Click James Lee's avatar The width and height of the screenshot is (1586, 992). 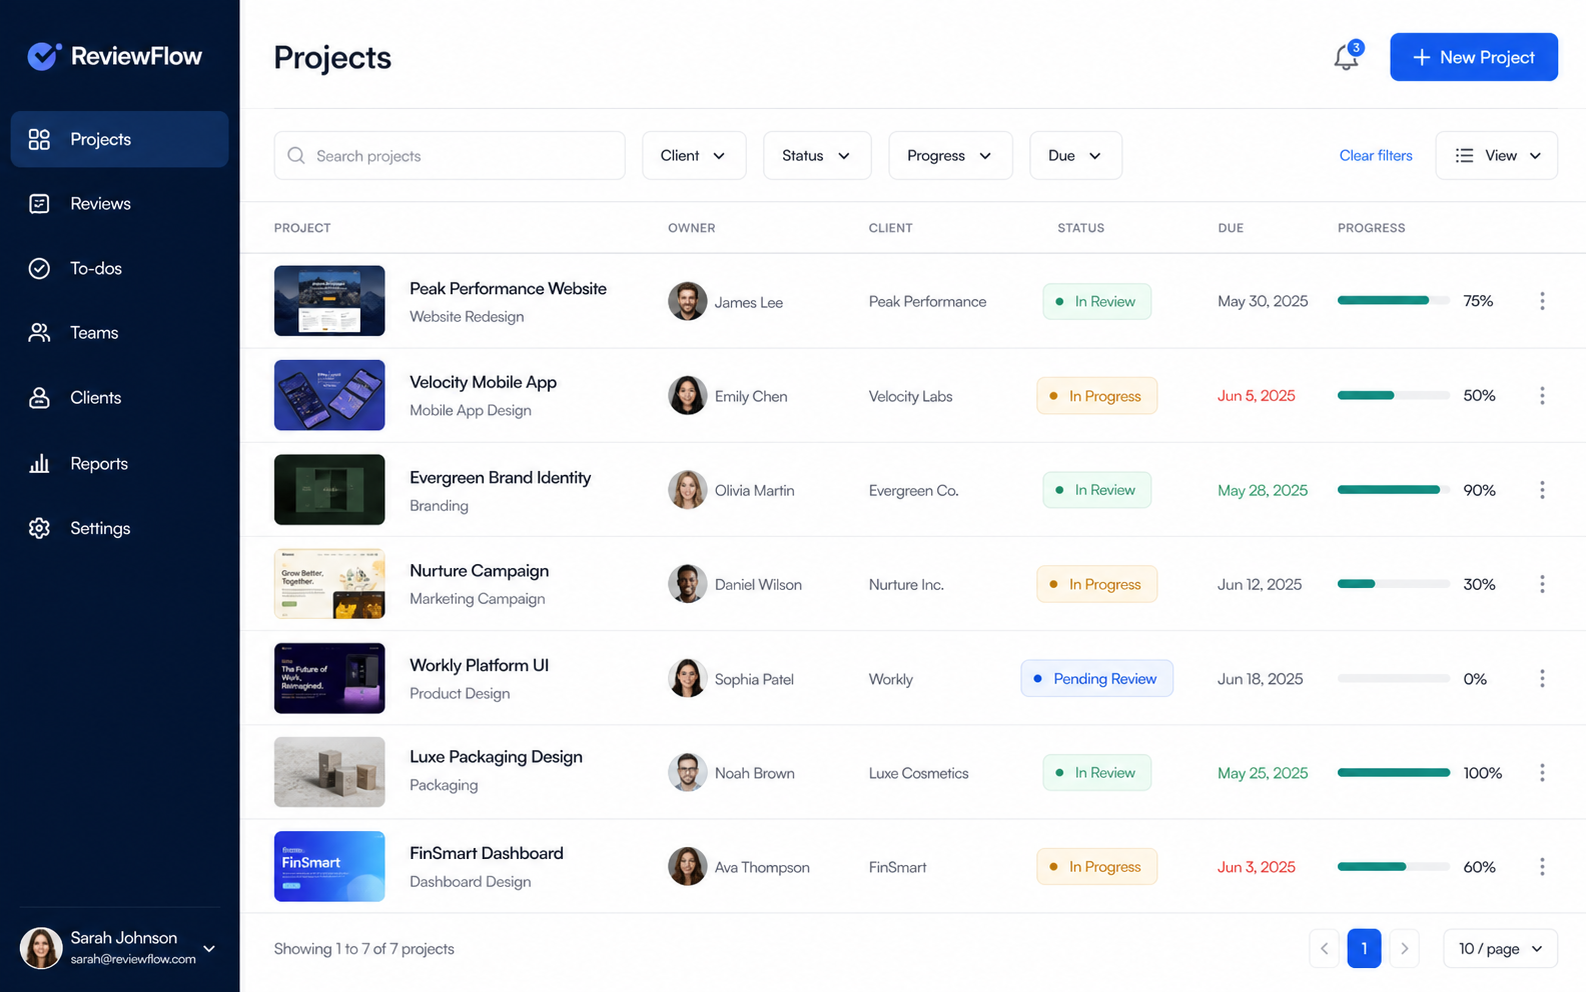(x=687, y=301)
